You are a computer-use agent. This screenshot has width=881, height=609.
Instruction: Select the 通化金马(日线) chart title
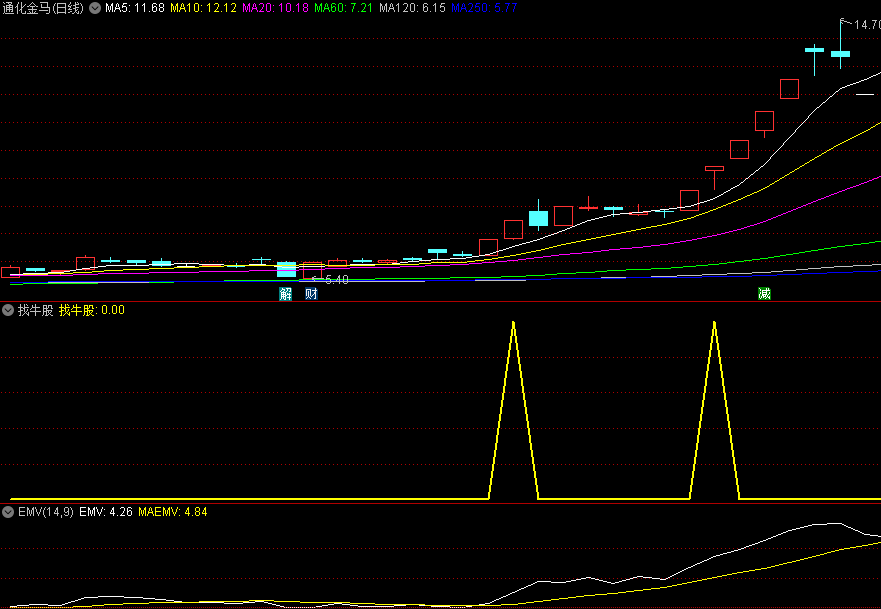43,8
